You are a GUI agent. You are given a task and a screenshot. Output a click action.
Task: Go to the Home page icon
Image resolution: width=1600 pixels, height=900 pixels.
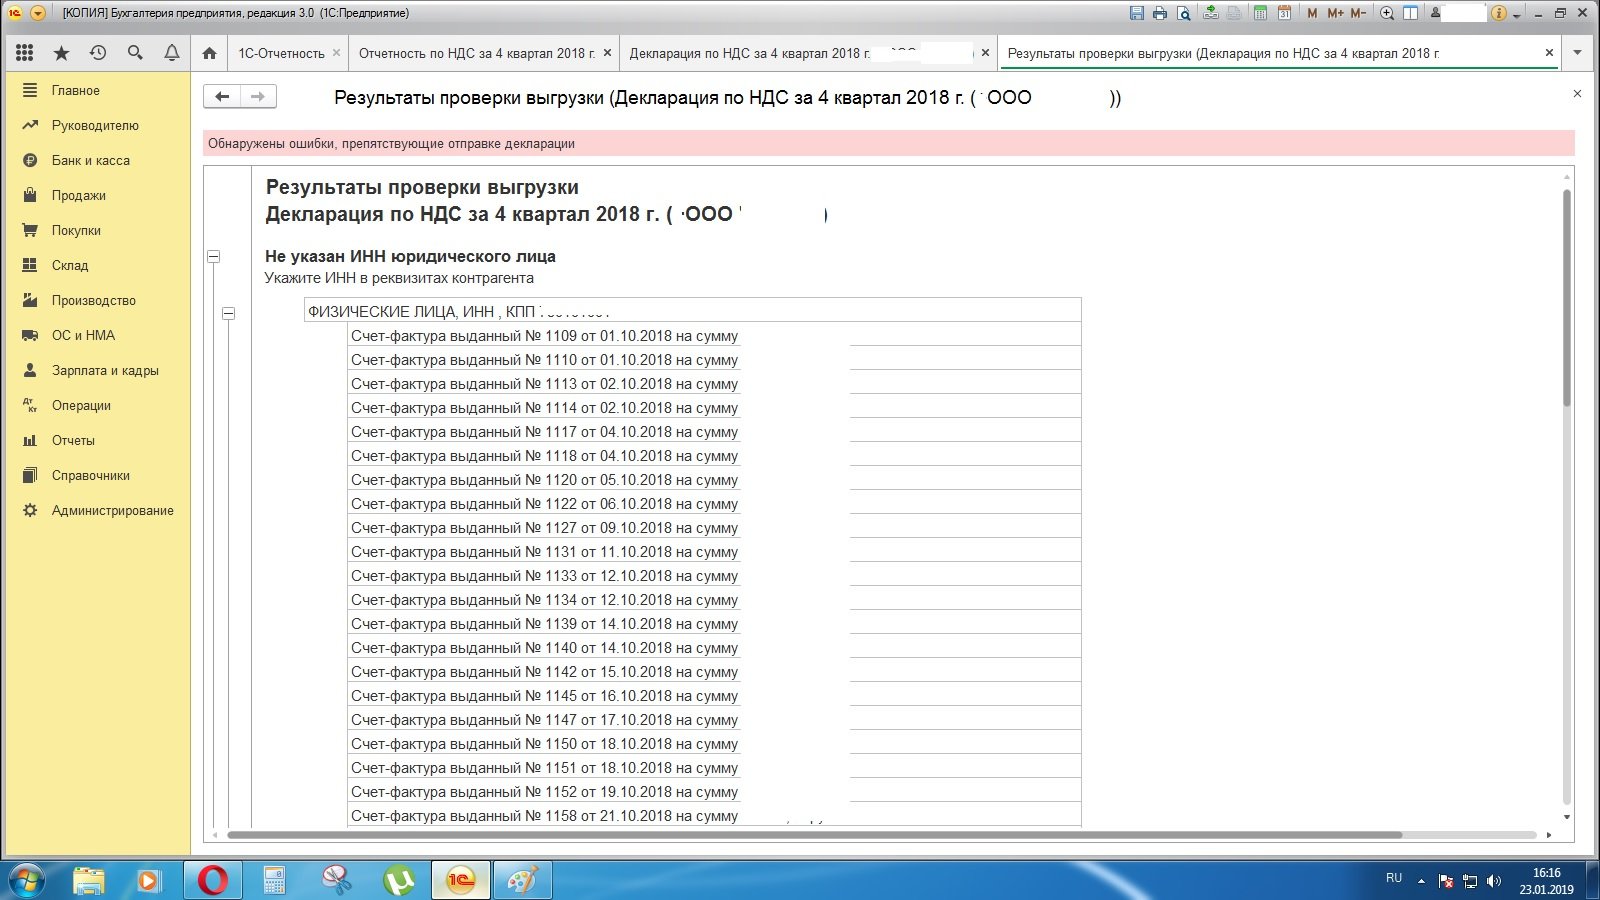click(x=209, y=53)
